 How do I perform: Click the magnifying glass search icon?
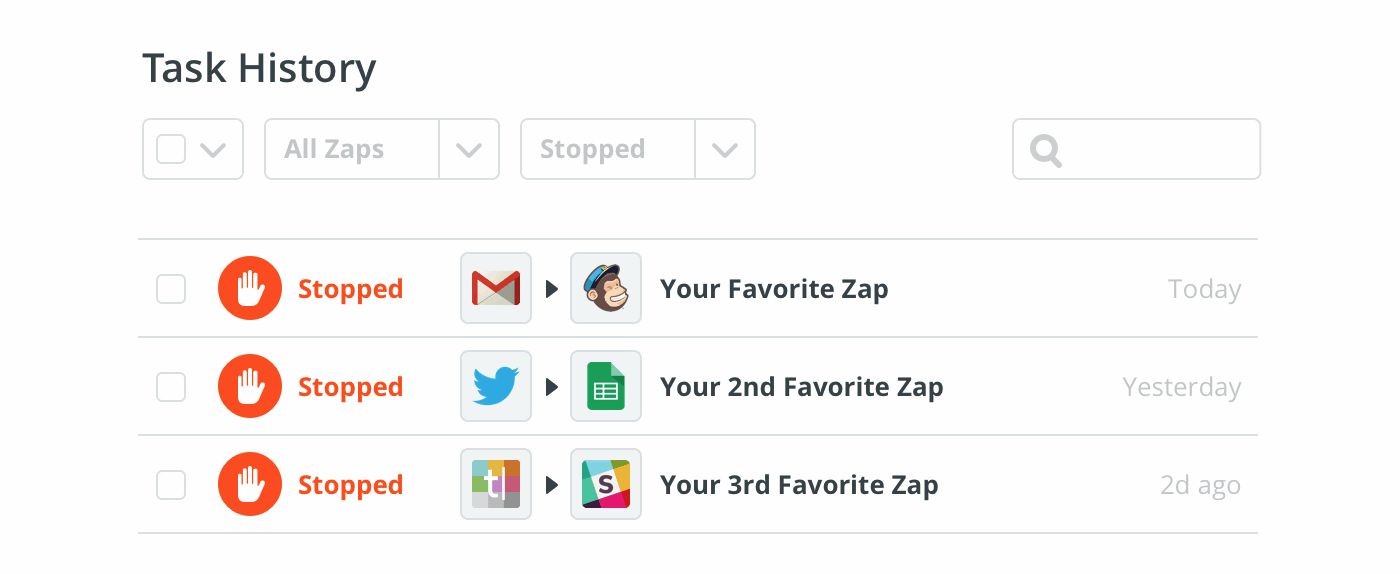[1046, 151]
